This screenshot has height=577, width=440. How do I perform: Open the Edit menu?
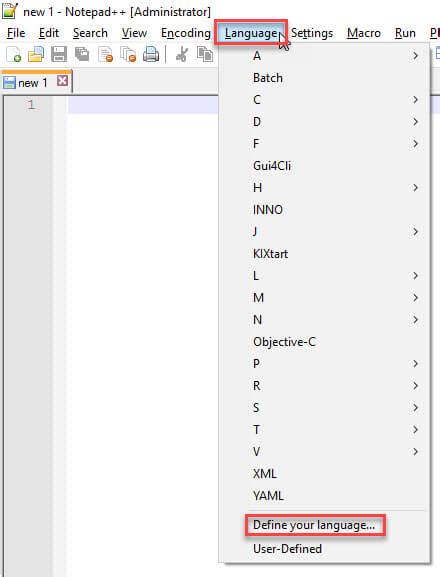[x=49, y=33]
